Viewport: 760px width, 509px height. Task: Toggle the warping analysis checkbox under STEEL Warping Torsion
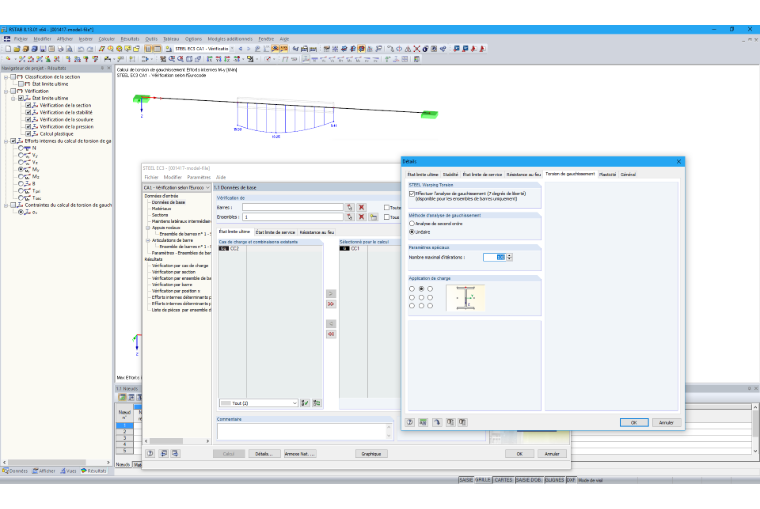412,193
